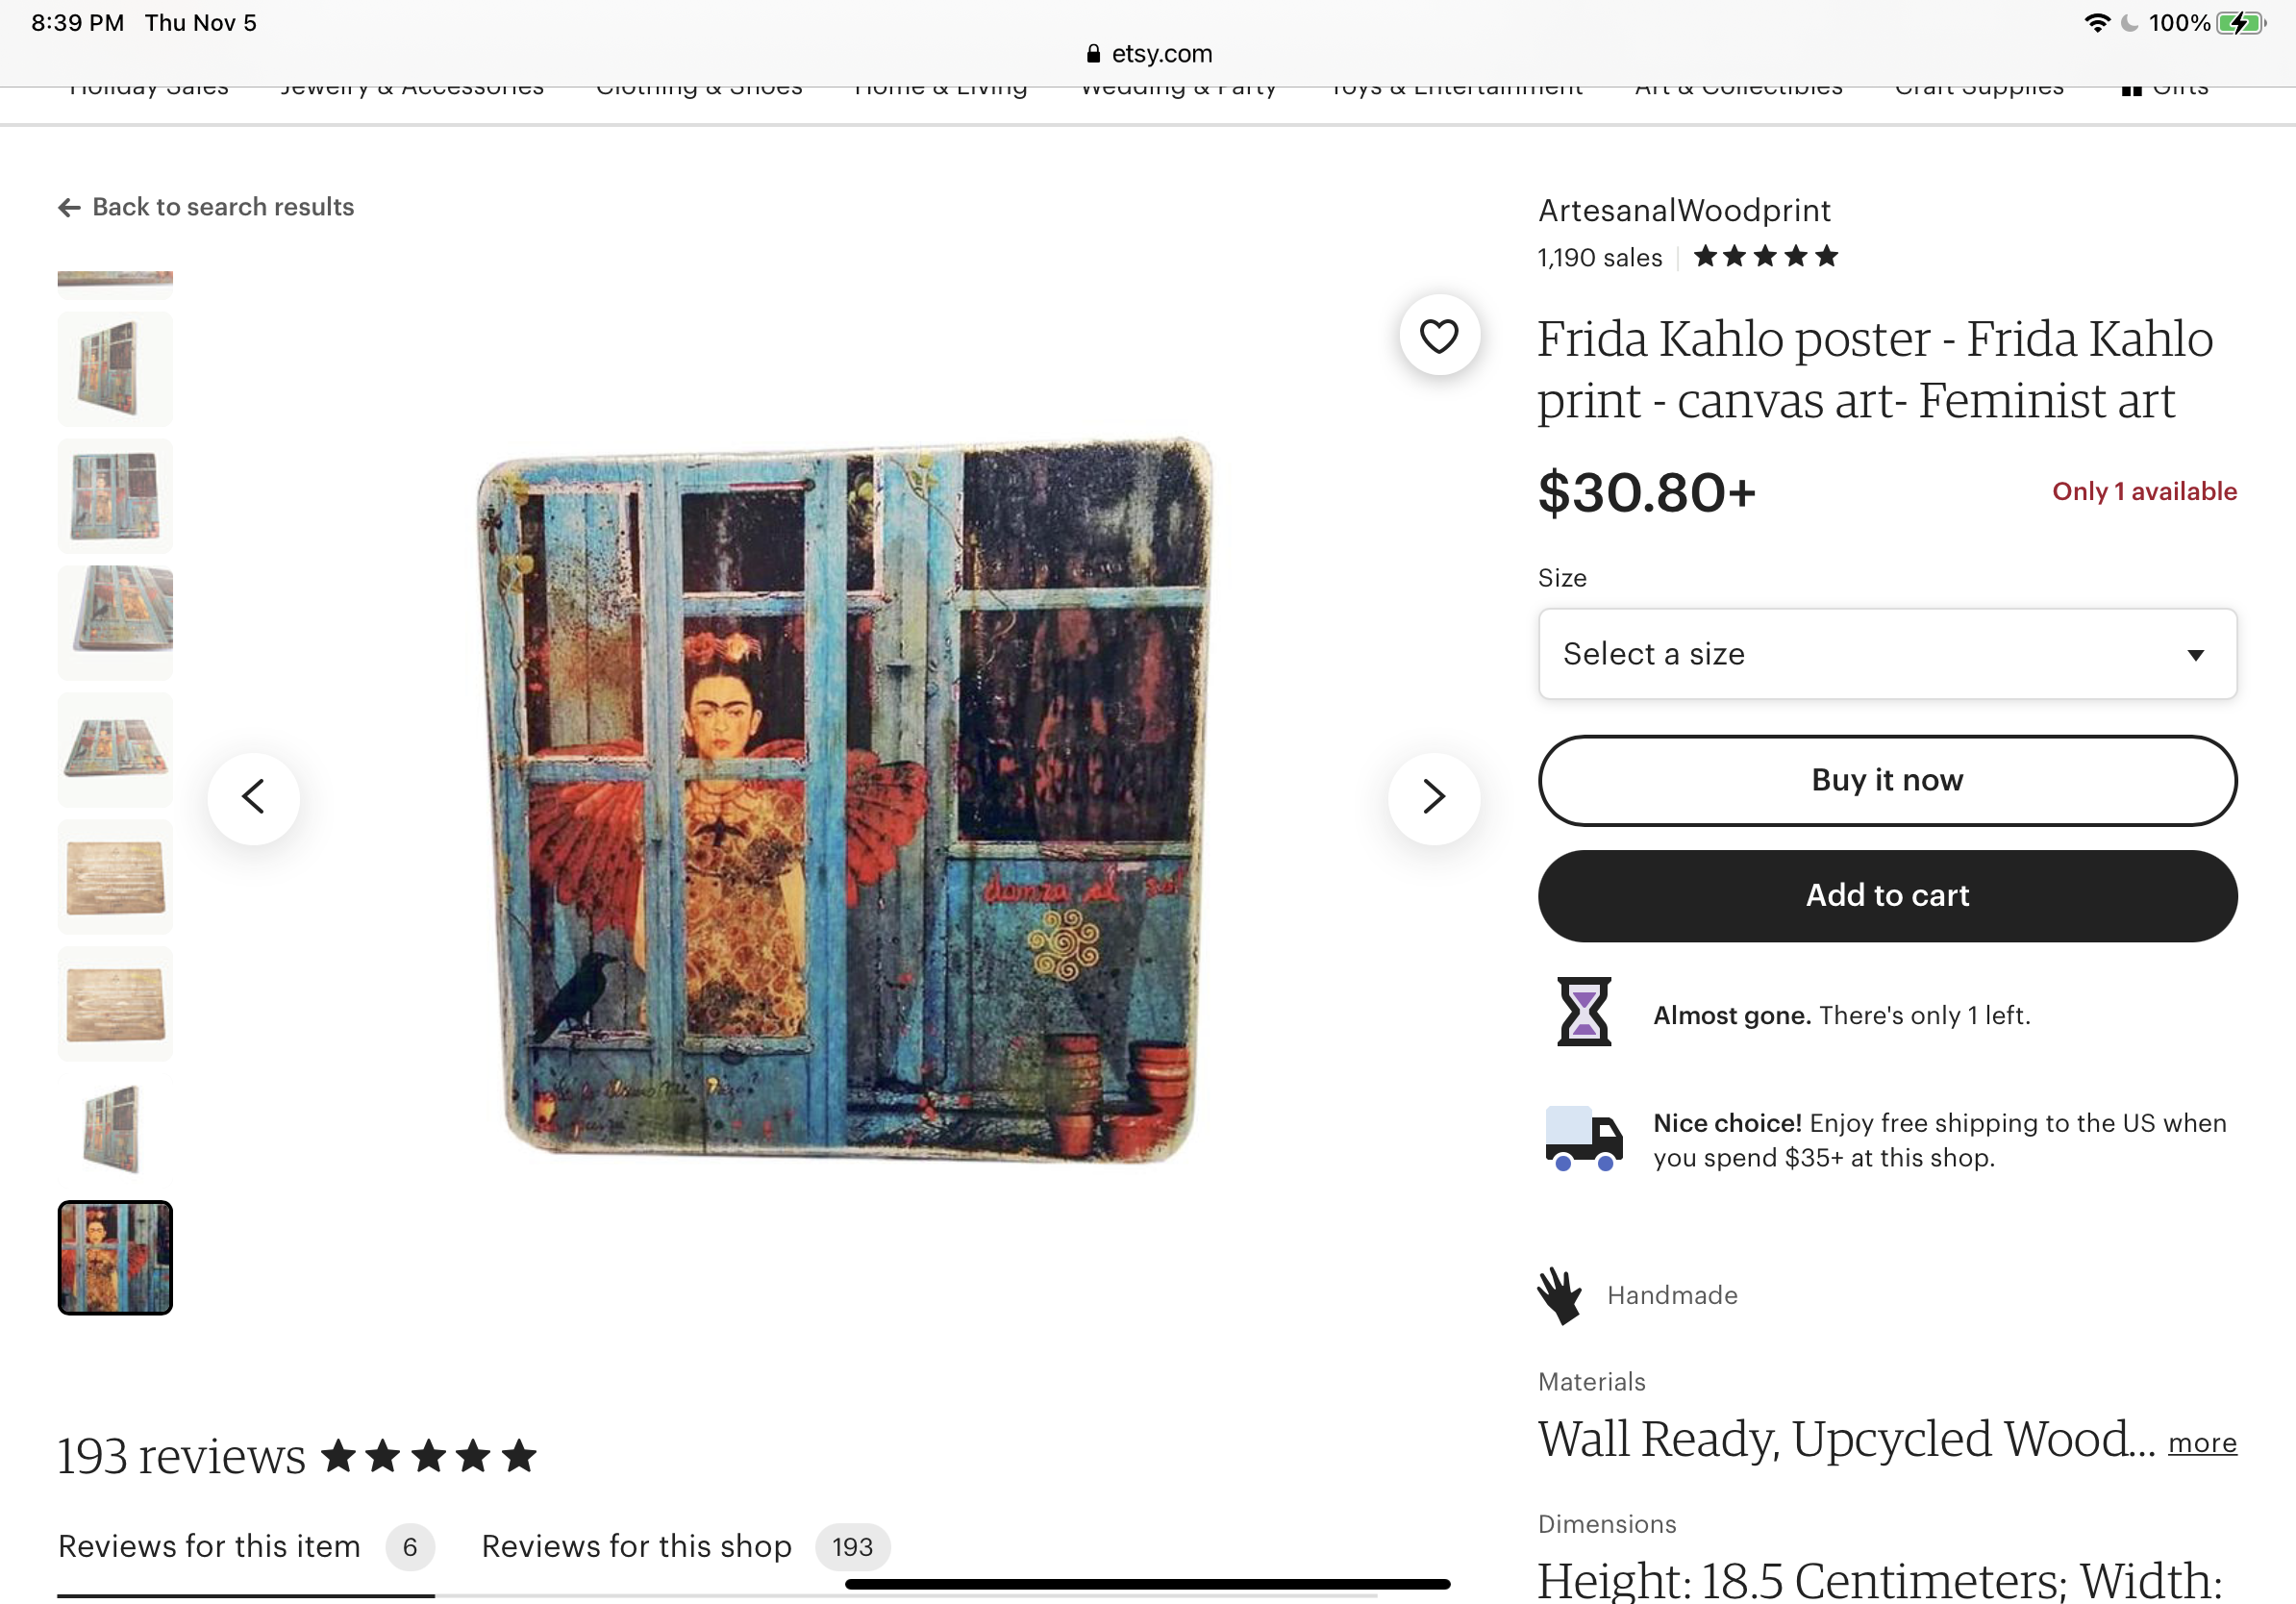The width and height of the screenshot is (2296, 1604).
Task: Open the ArtesanalWoodprint shop link
Action: click(x=1684, y=210)
